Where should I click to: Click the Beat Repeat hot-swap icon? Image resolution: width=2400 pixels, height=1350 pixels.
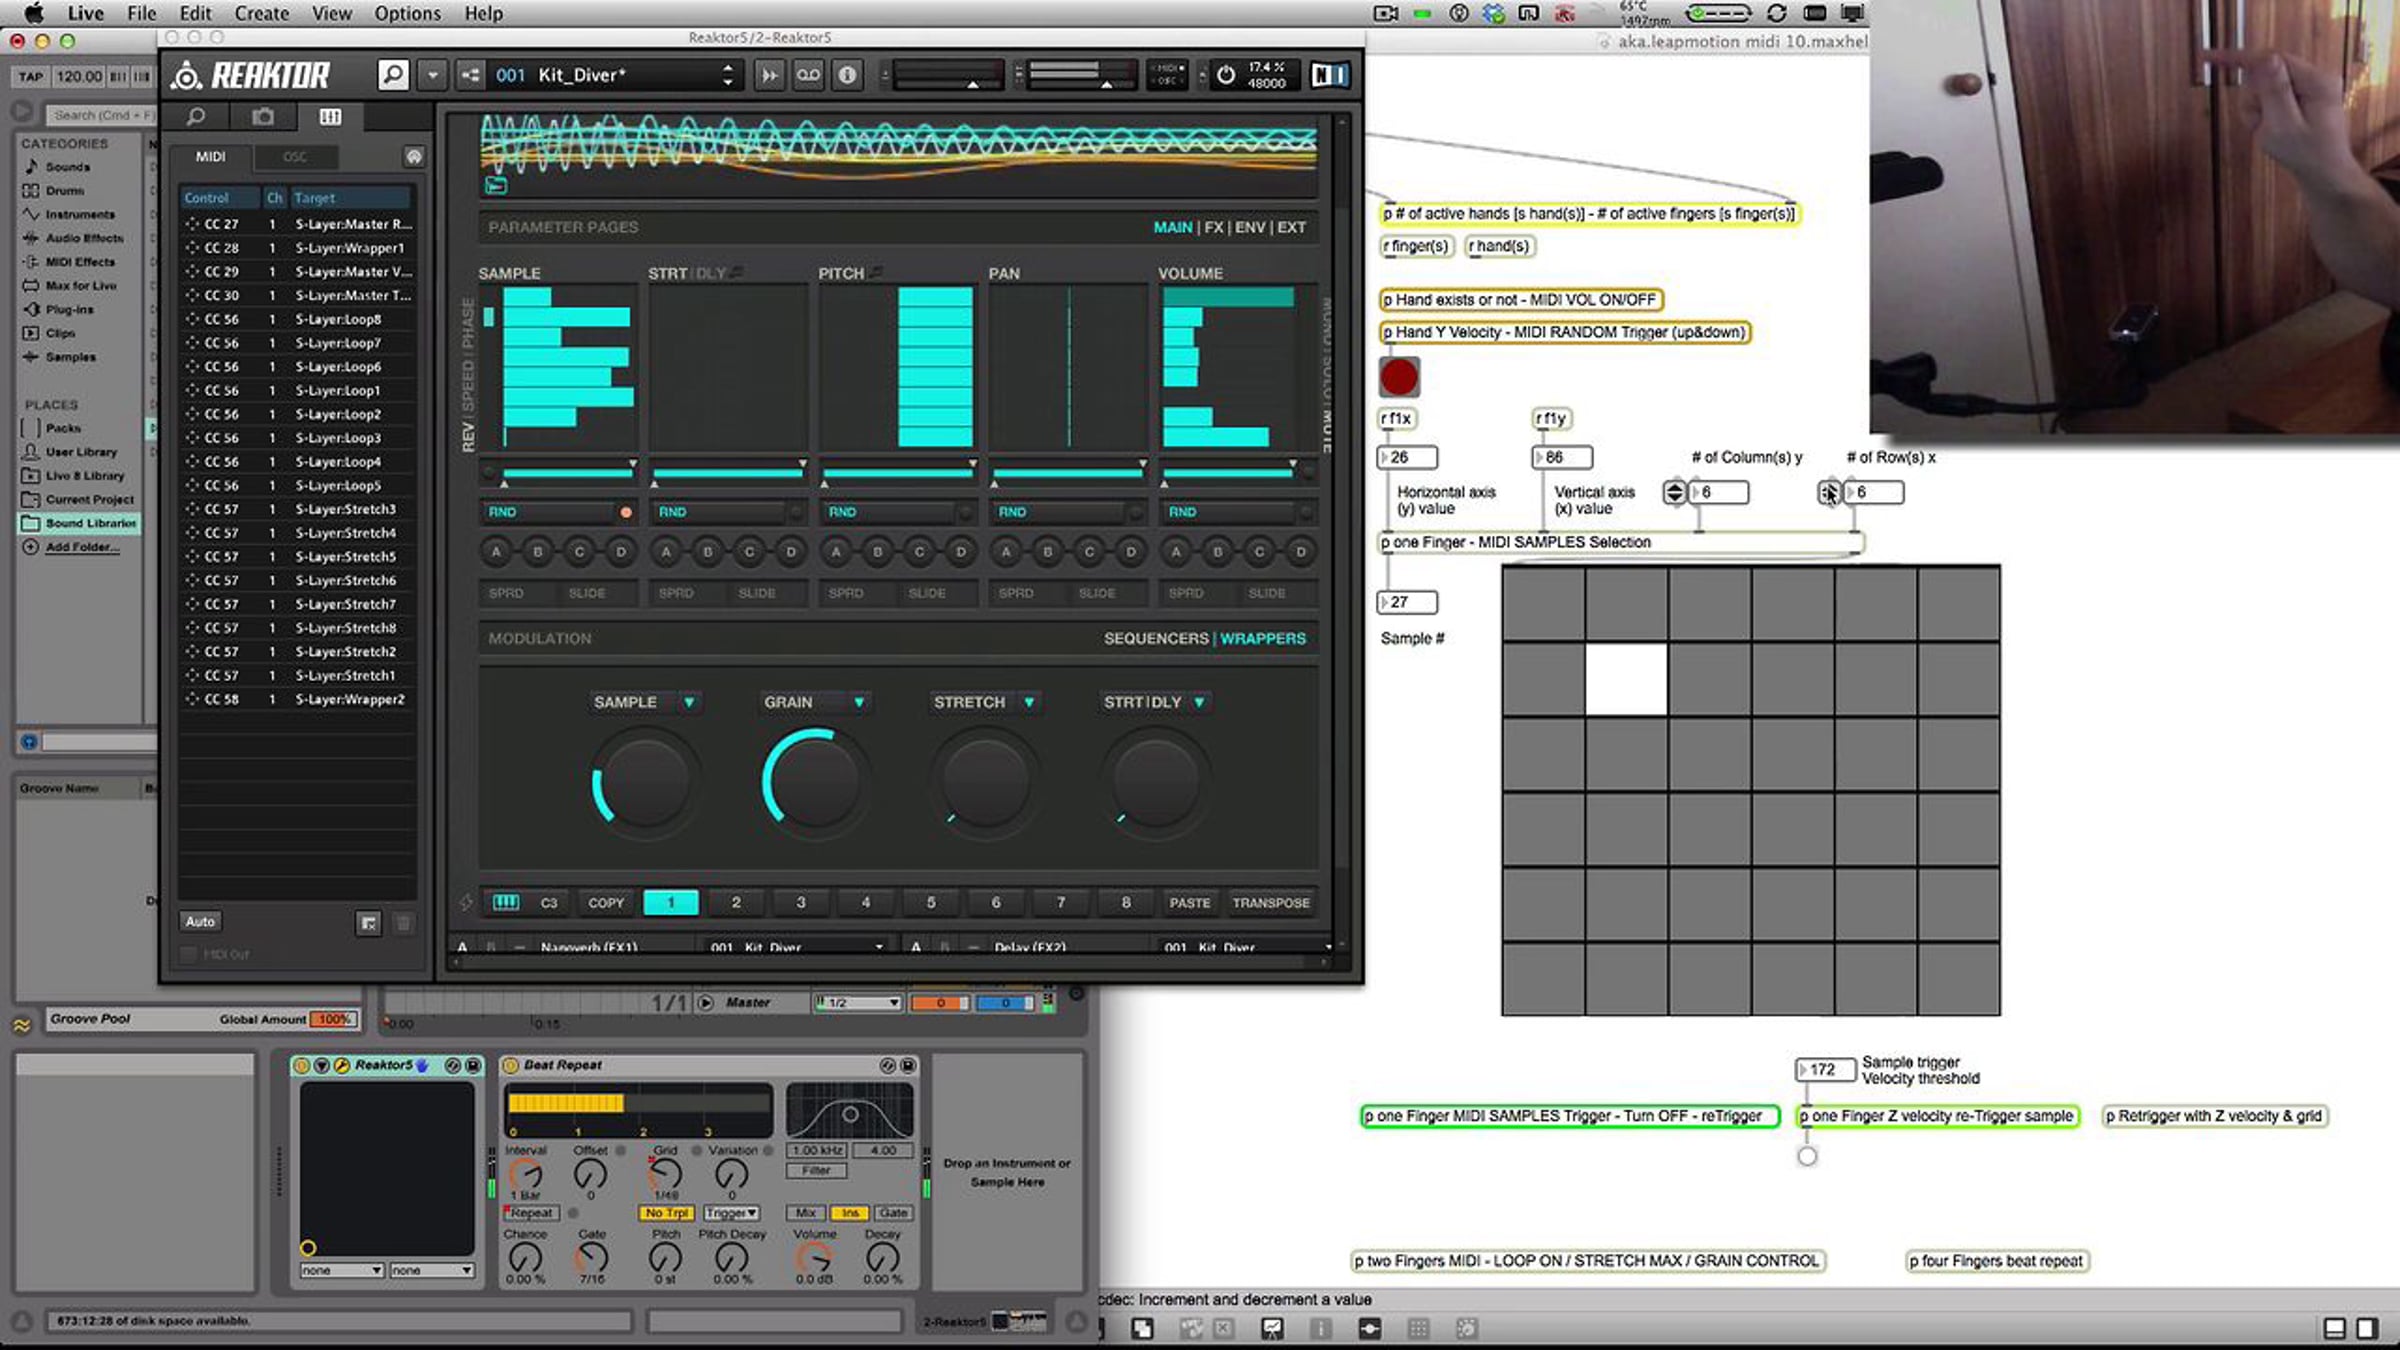click(x=887, y=1066)
